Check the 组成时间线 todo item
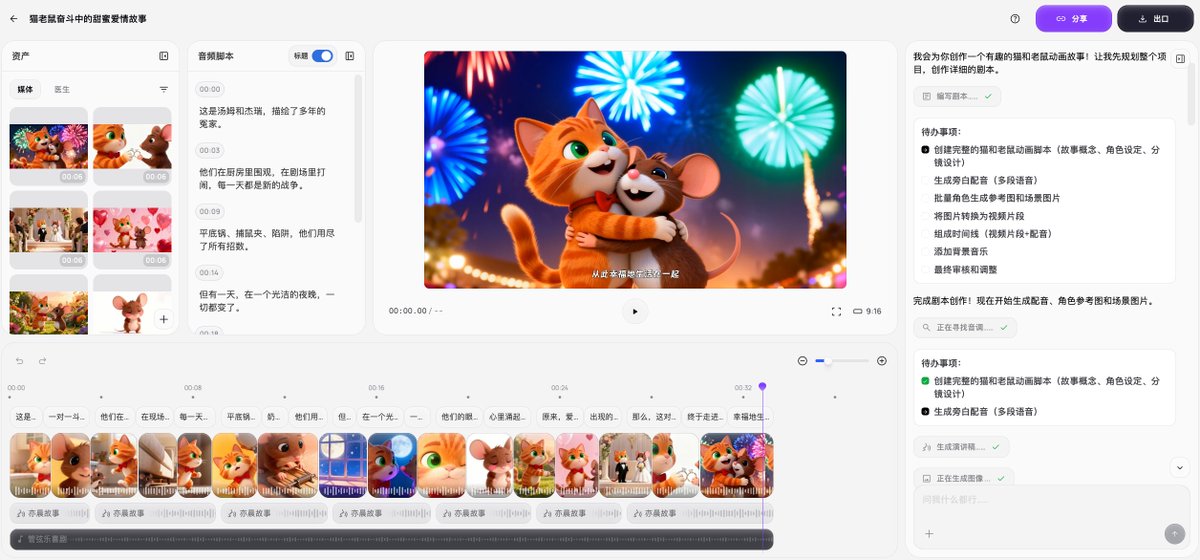 [925, 233]
